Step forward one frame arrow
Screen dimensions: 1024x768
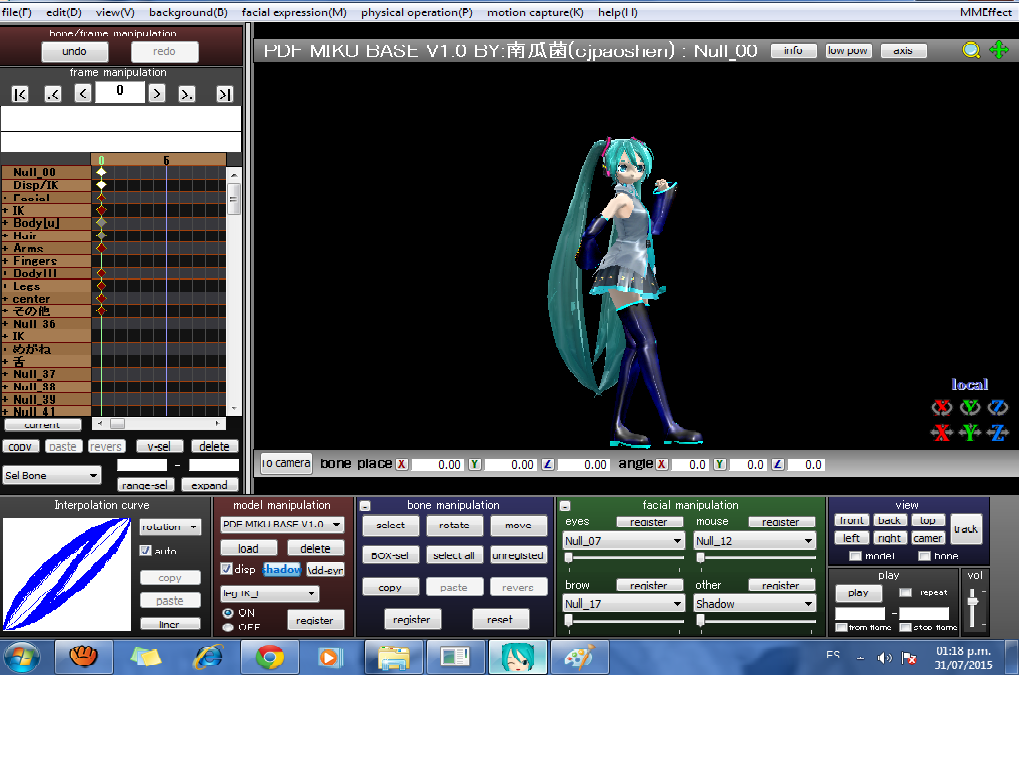click(157, 93)
